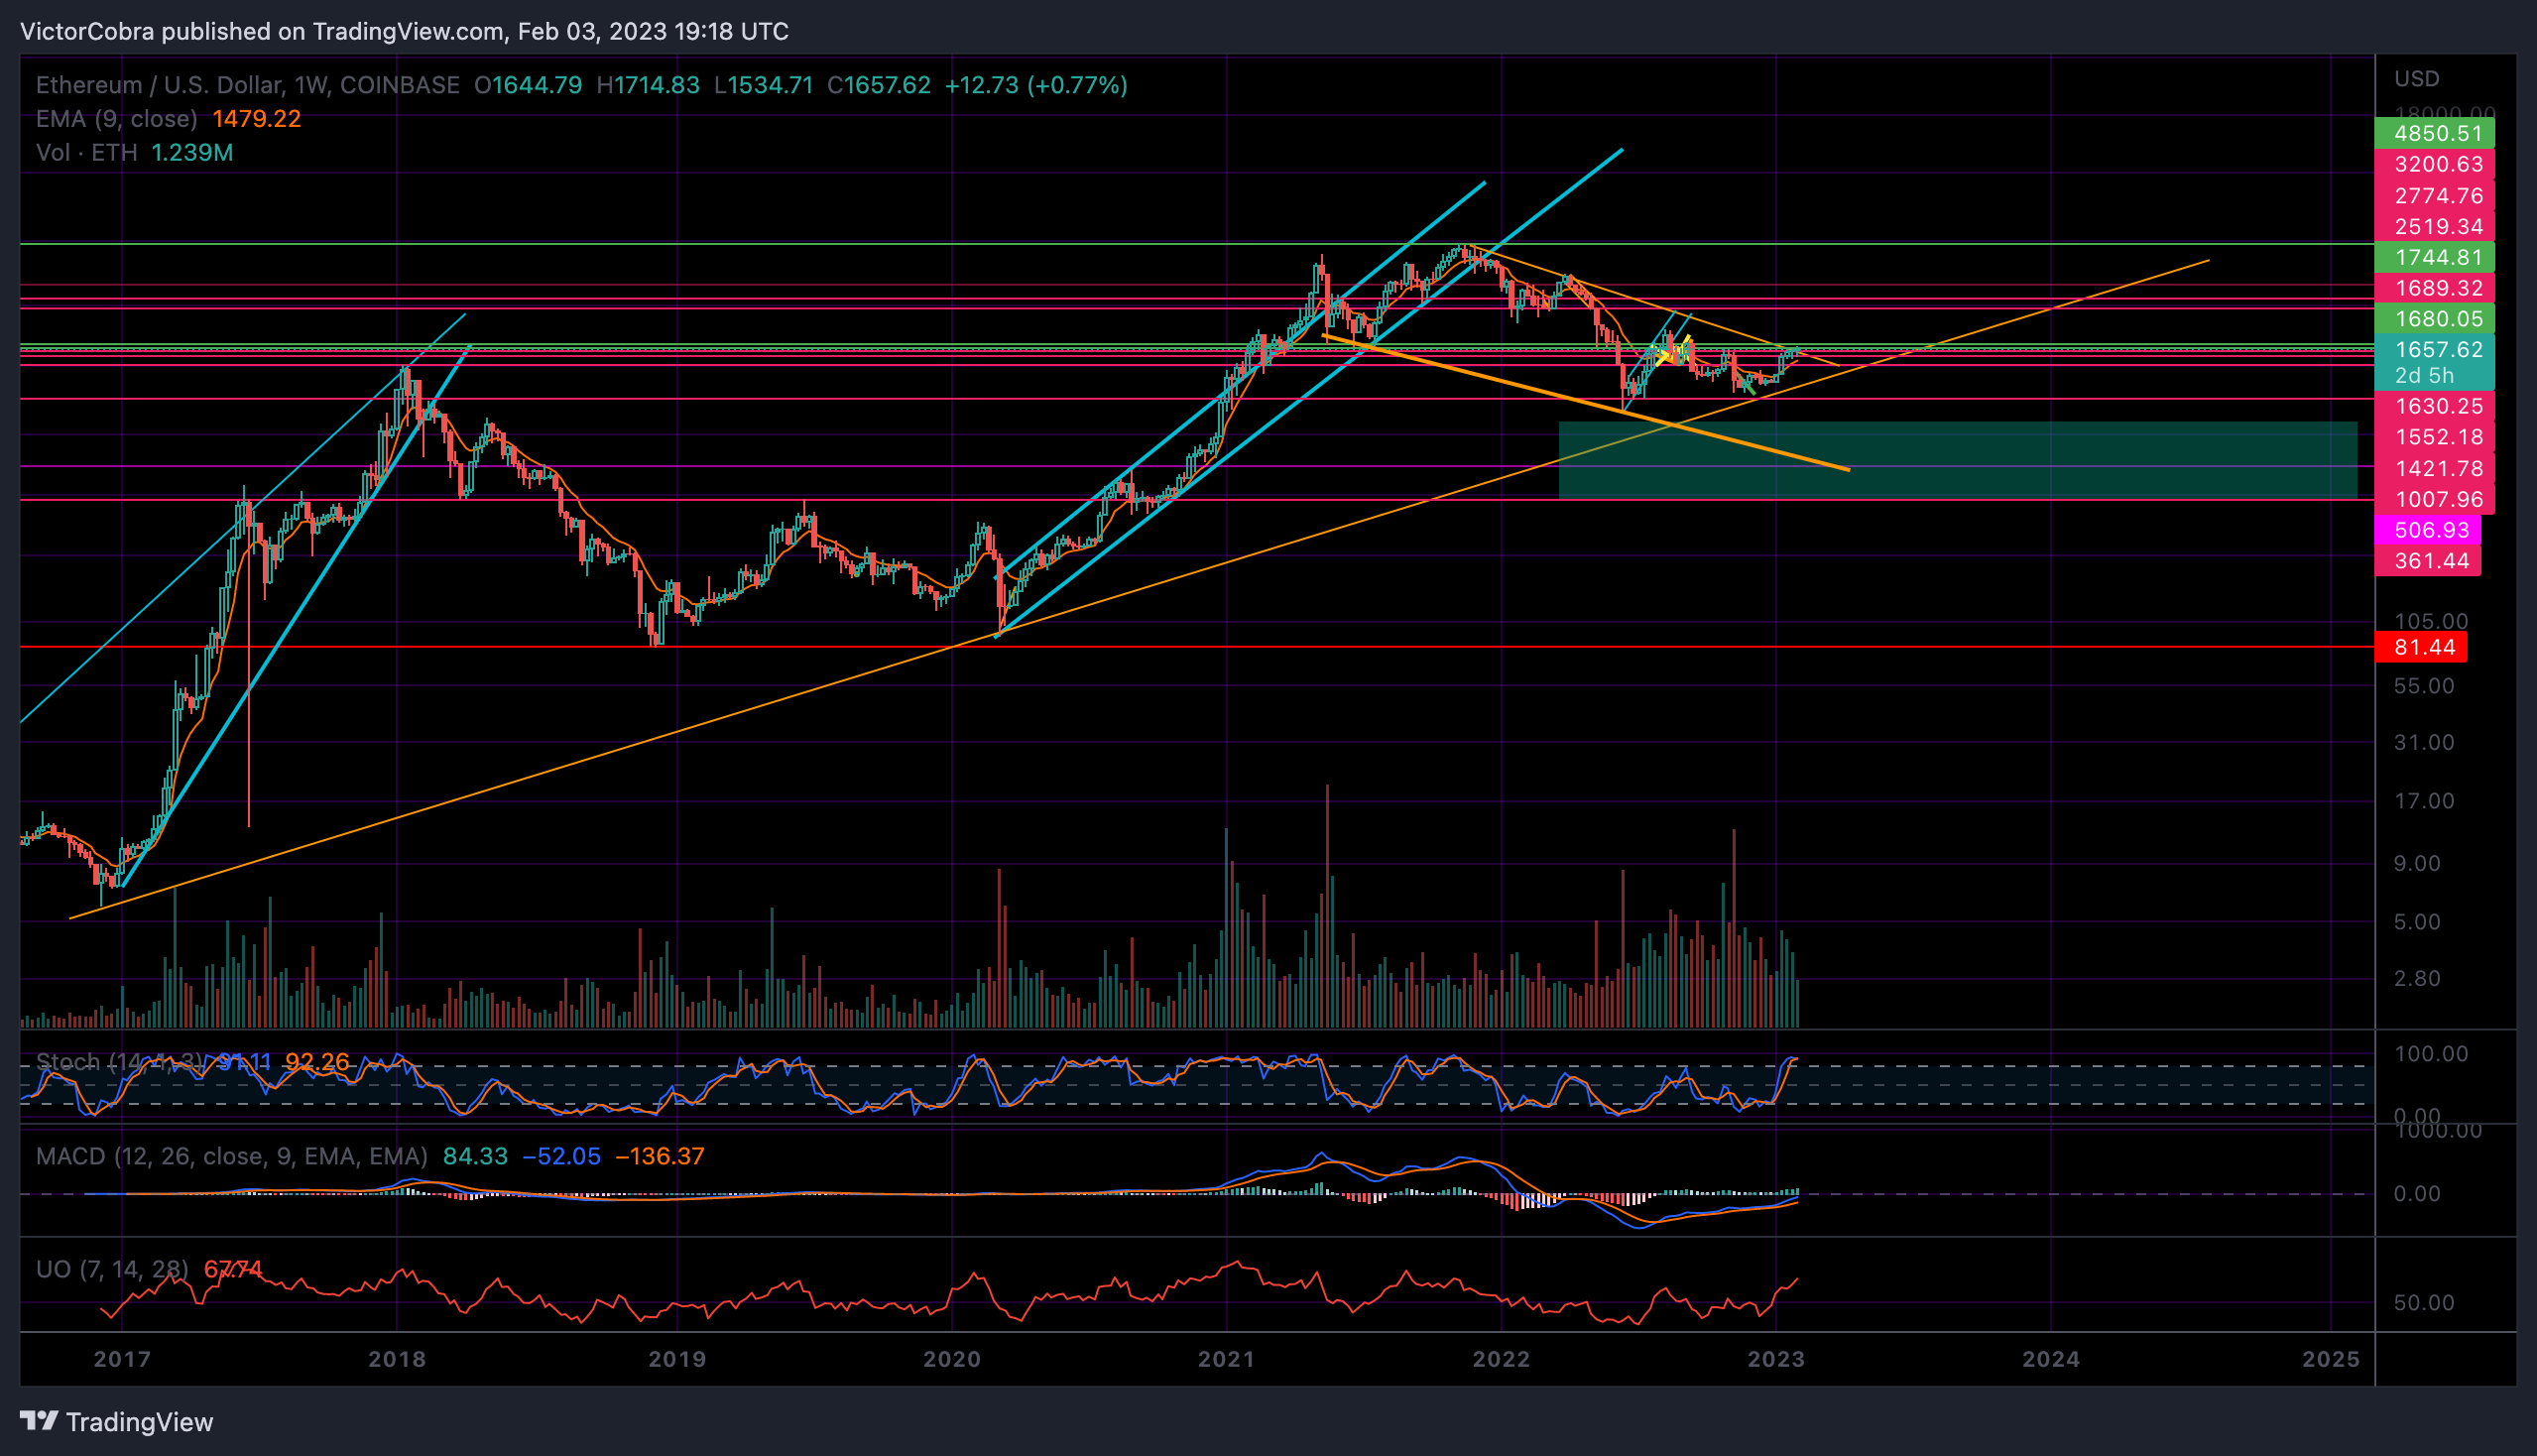The width and height of the screenshot is (2537, 1456).
Task: Click the 2019 time axis label
Action: click(x=677, y=1359)
